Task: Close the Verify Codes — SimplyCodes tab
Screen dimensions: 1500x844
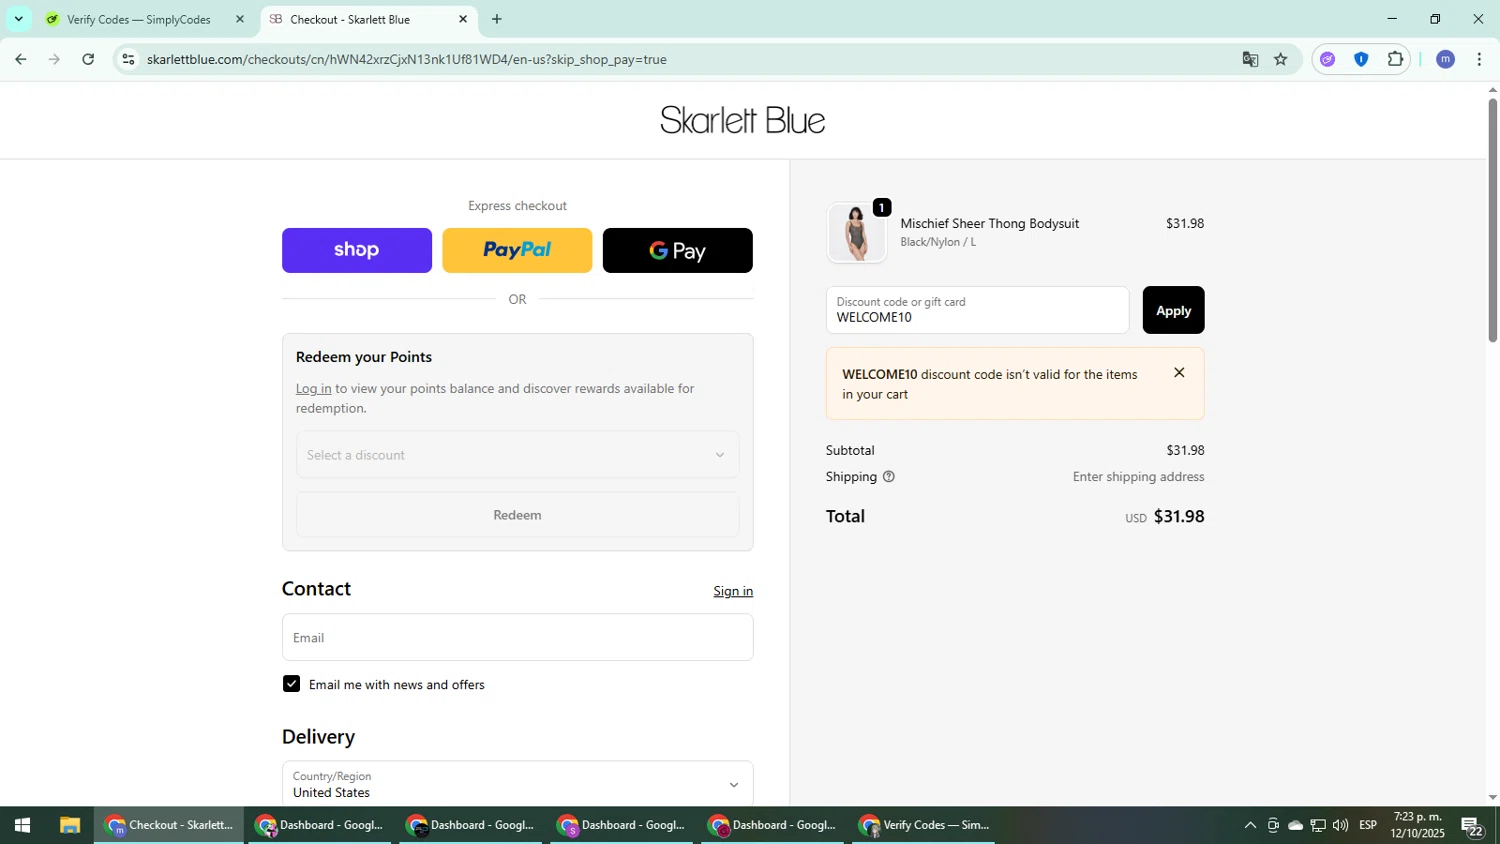Action: (239, 19)
